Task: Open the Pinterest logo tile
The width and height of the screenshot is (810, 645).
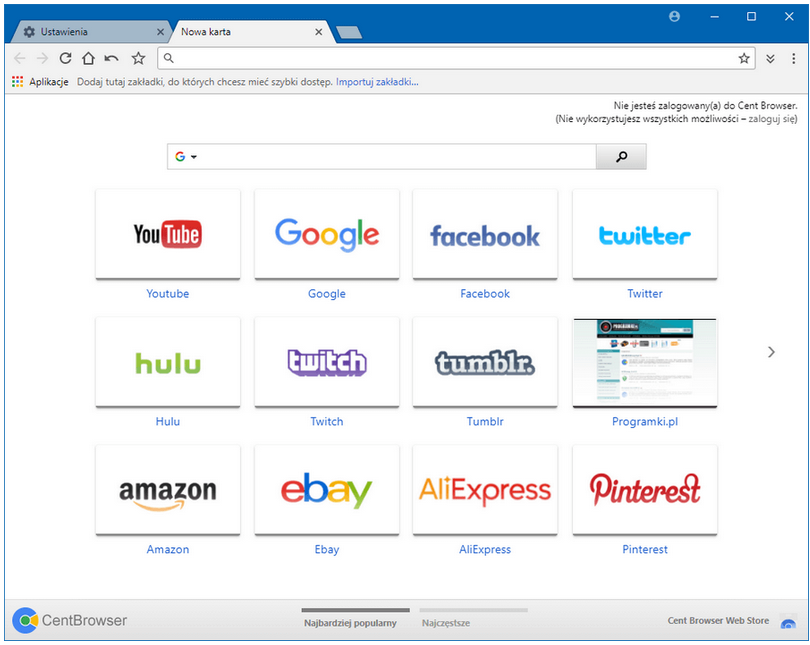Action: click(645, 490)
